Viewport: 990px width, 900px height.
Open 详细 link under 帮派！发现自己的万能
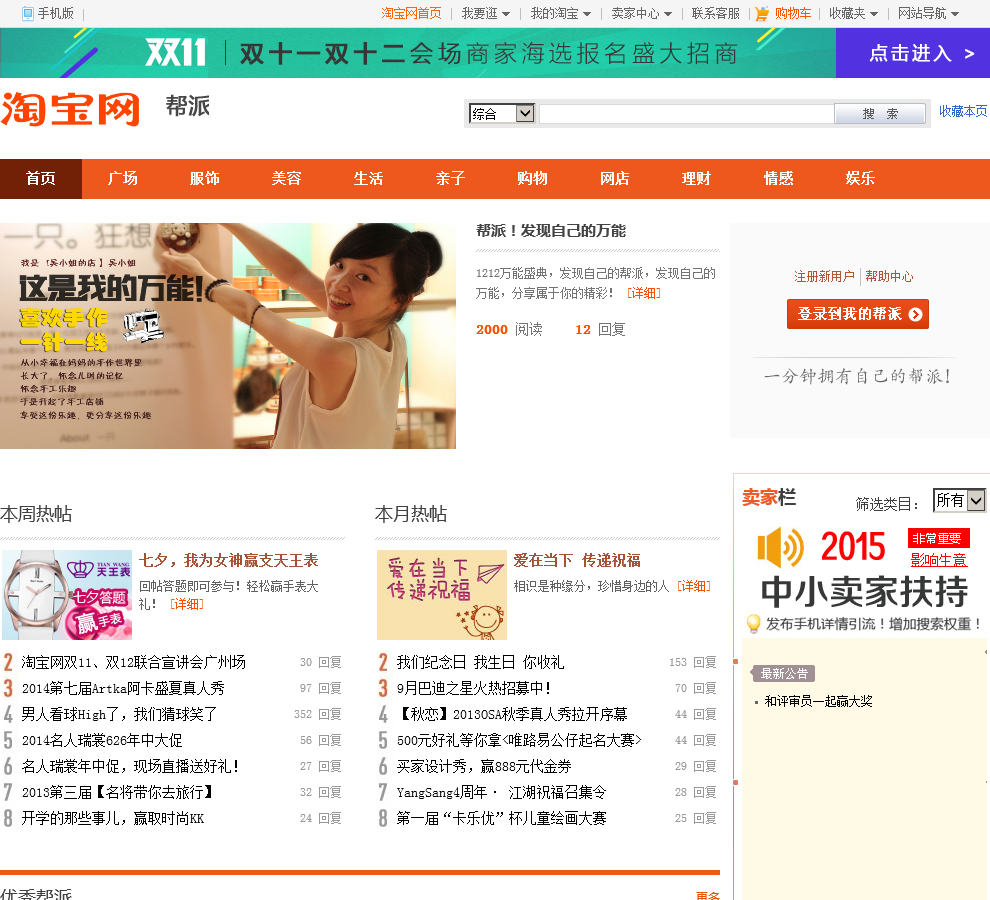[x=643, y=293]
